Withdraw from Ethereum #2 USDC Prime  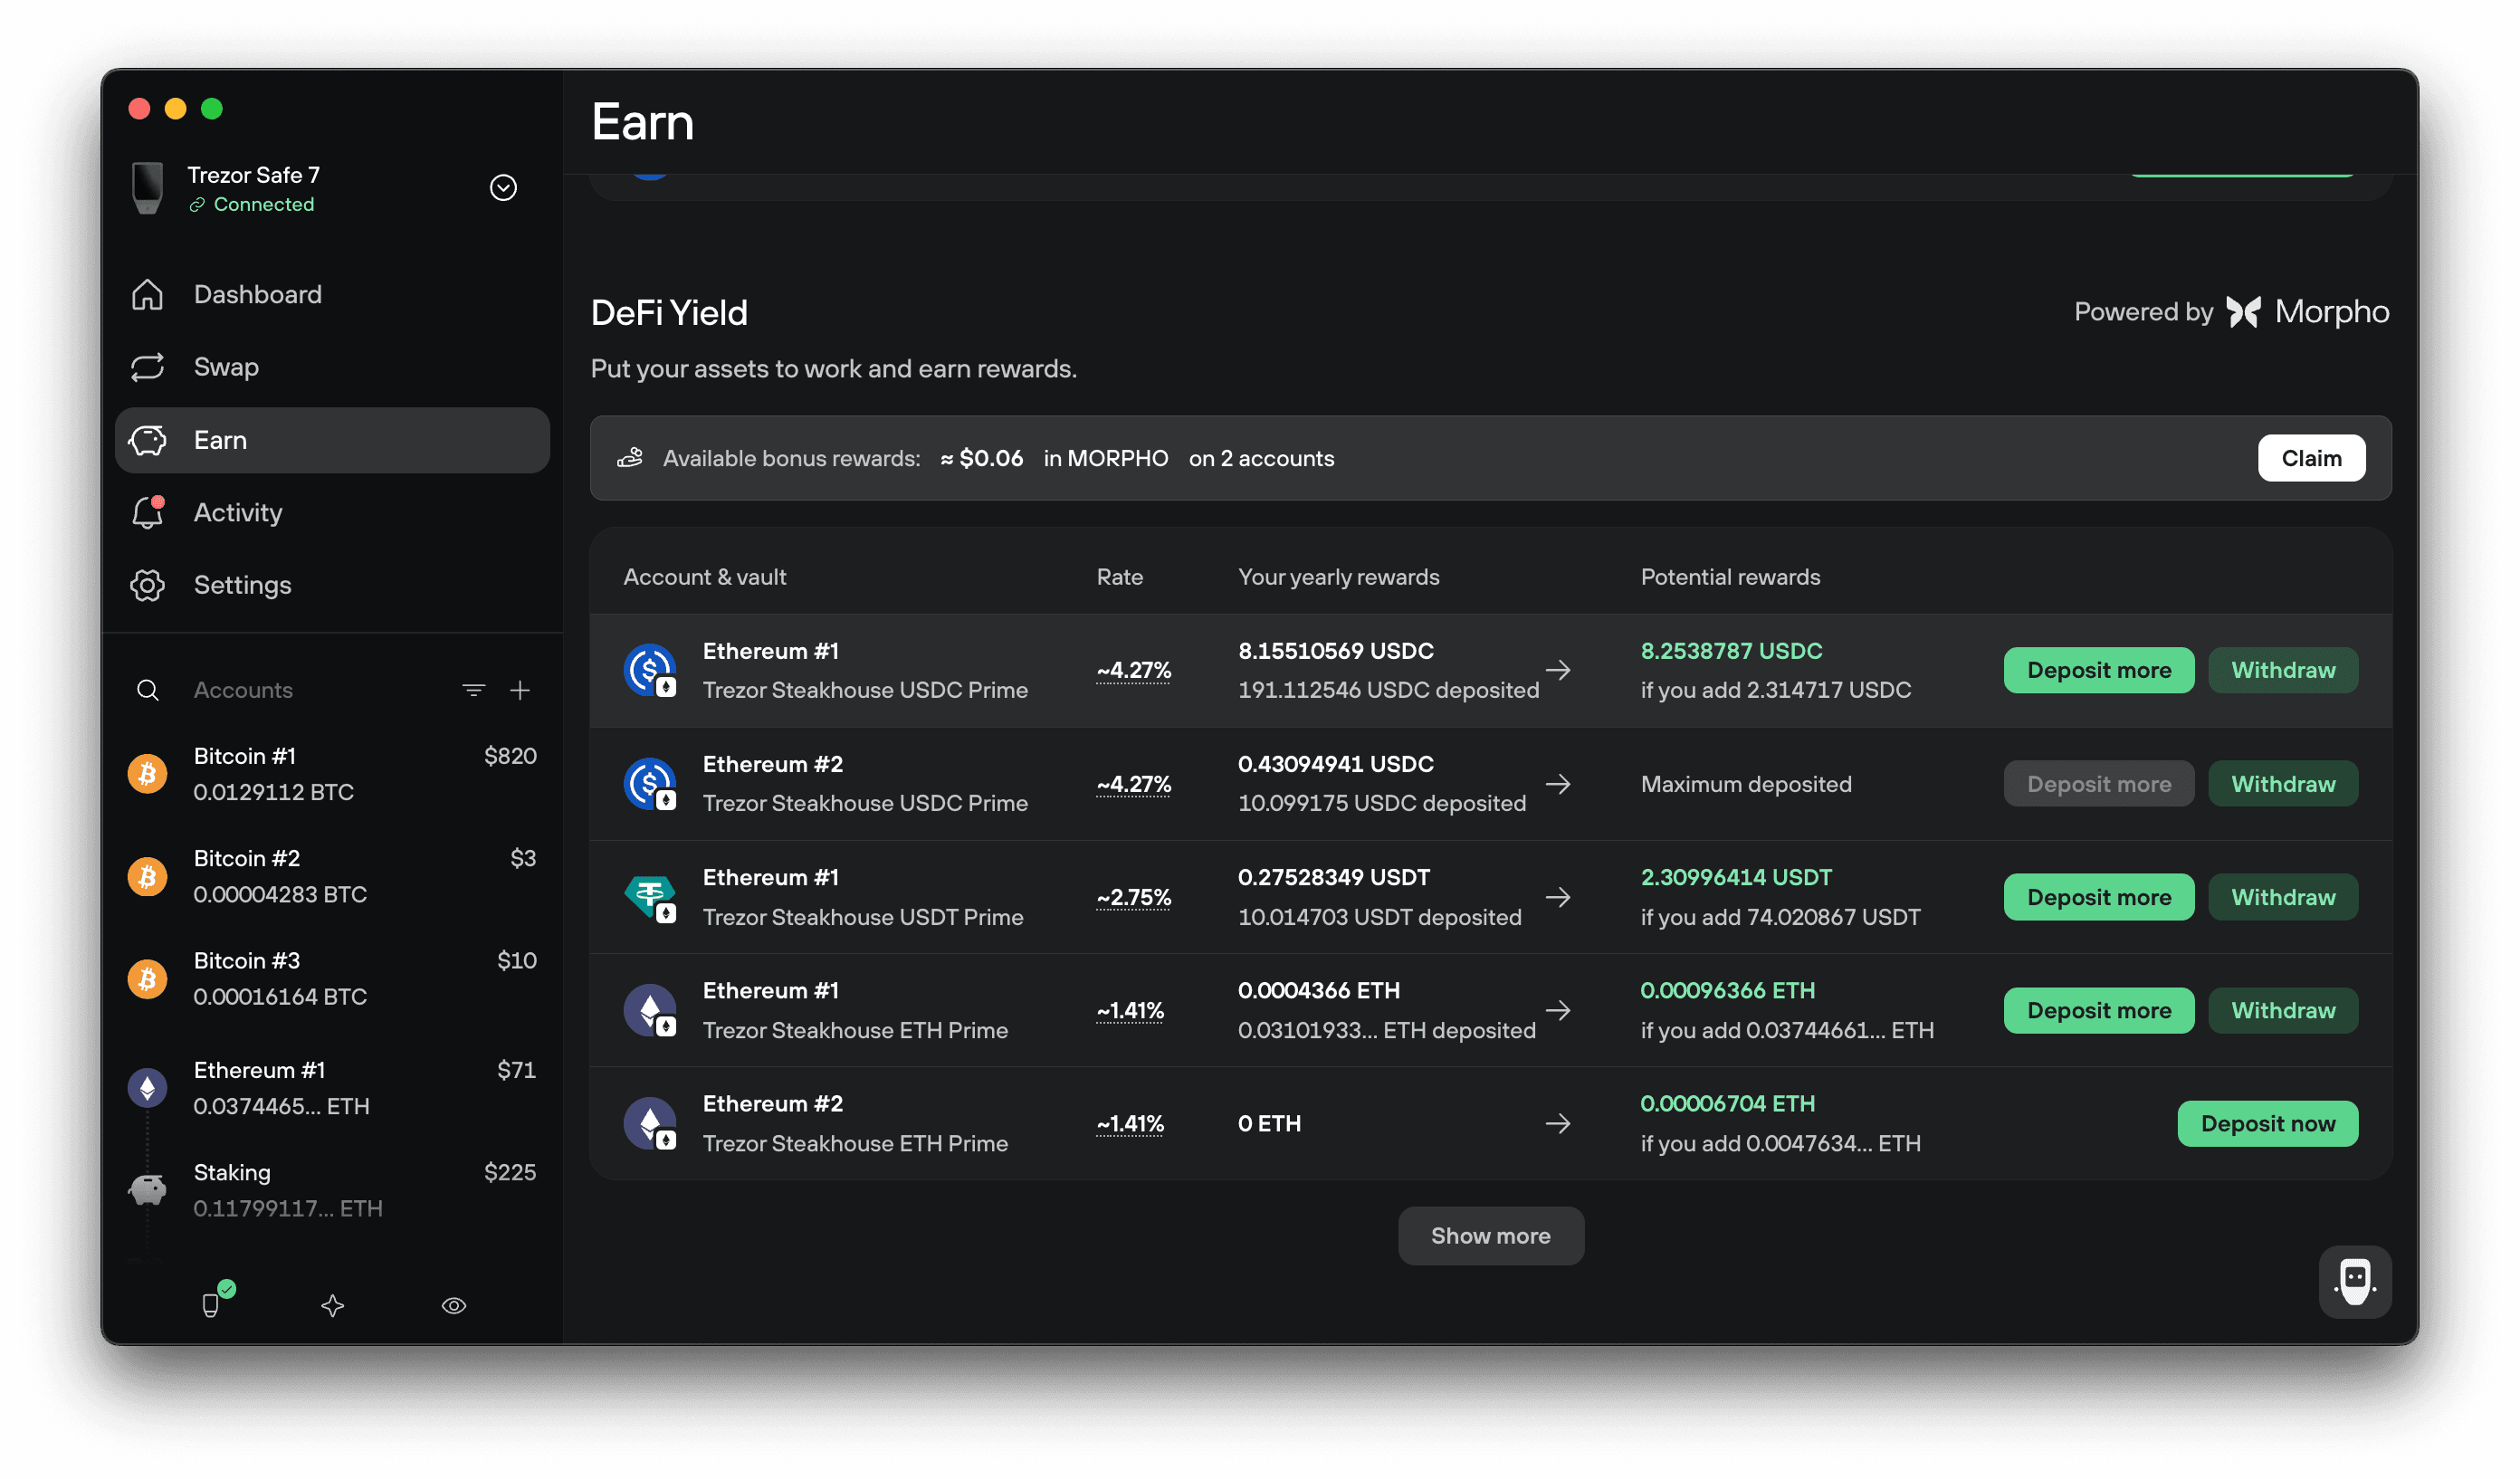[2283, 784]
